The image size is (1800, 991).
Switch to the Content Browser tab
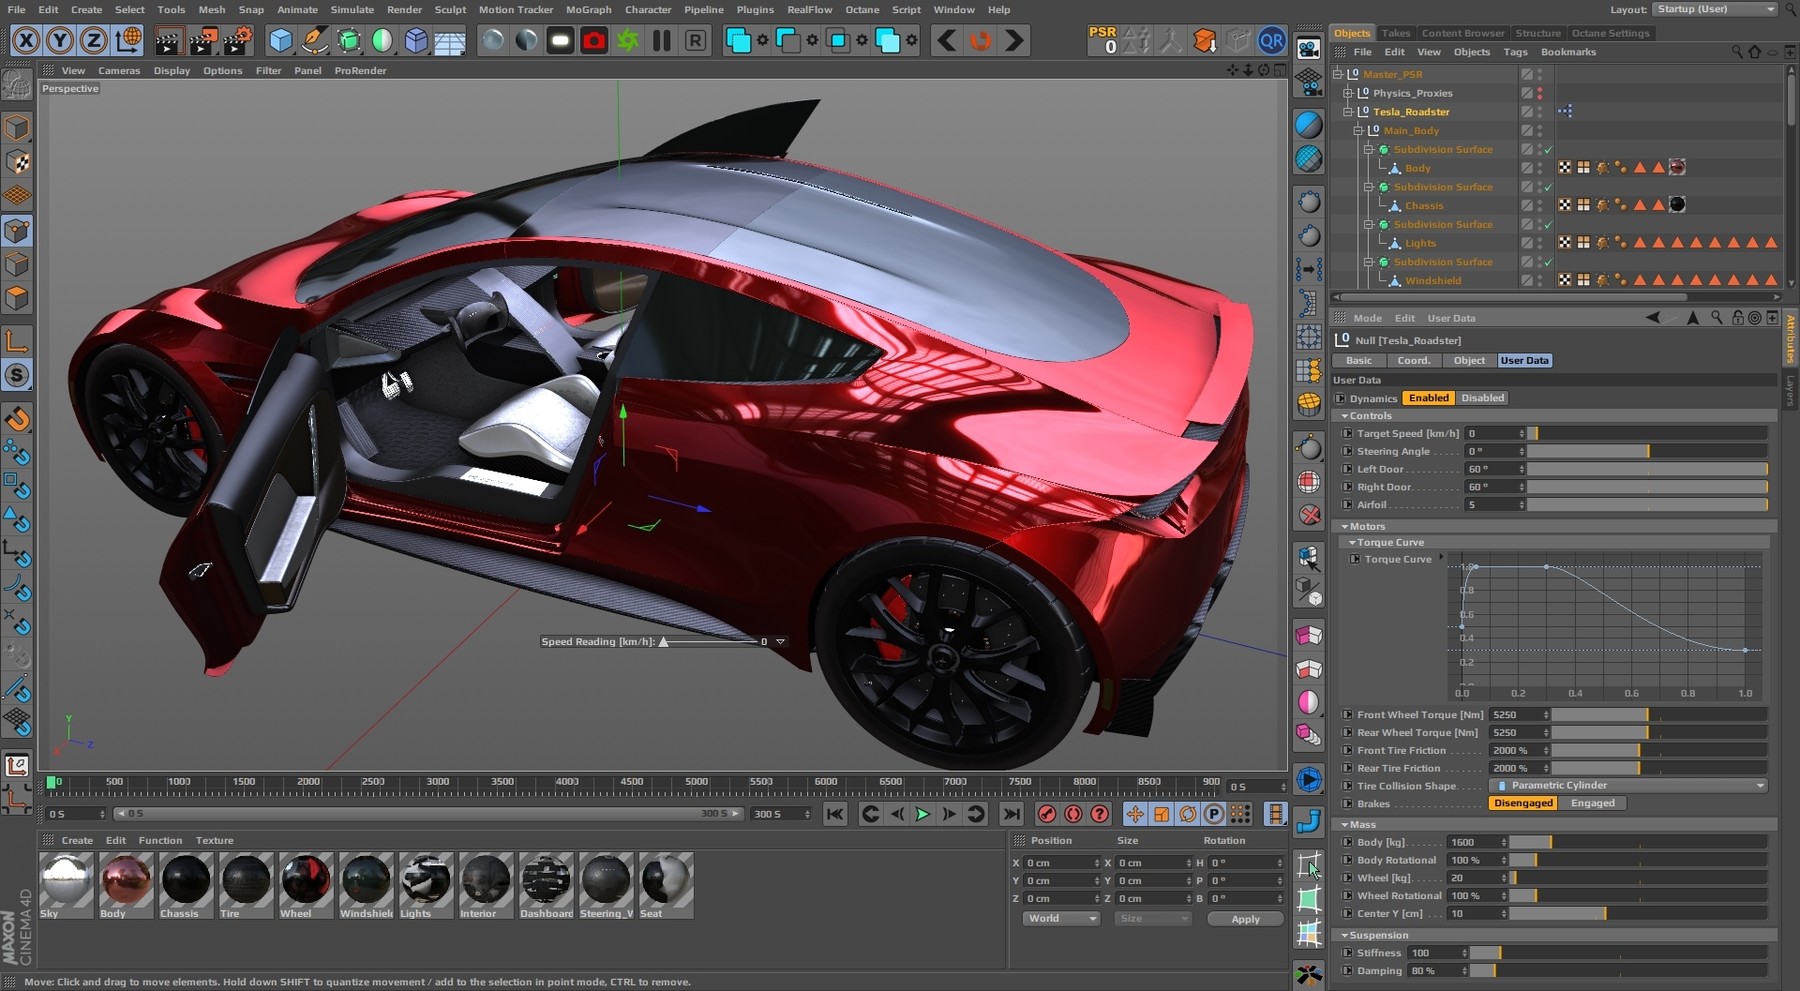pyautogui.click(x=1463, y=33)
